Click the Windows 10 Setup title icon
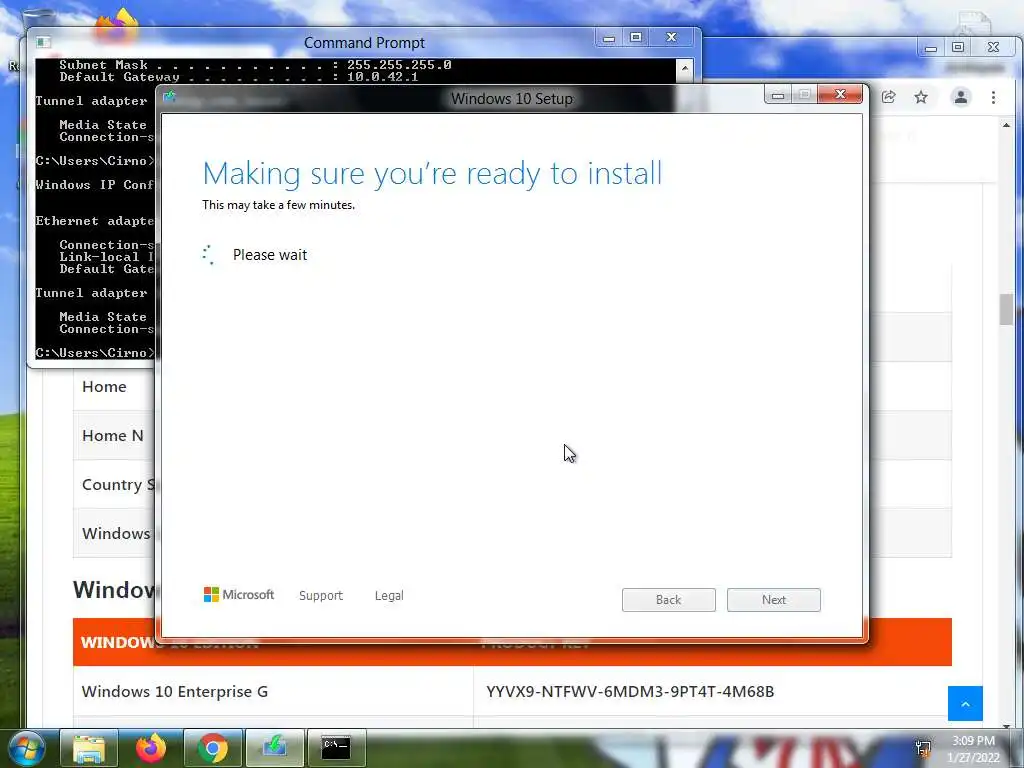This screenshot has width=1024, height=768. pyautogui.click(x=170, y=97)
